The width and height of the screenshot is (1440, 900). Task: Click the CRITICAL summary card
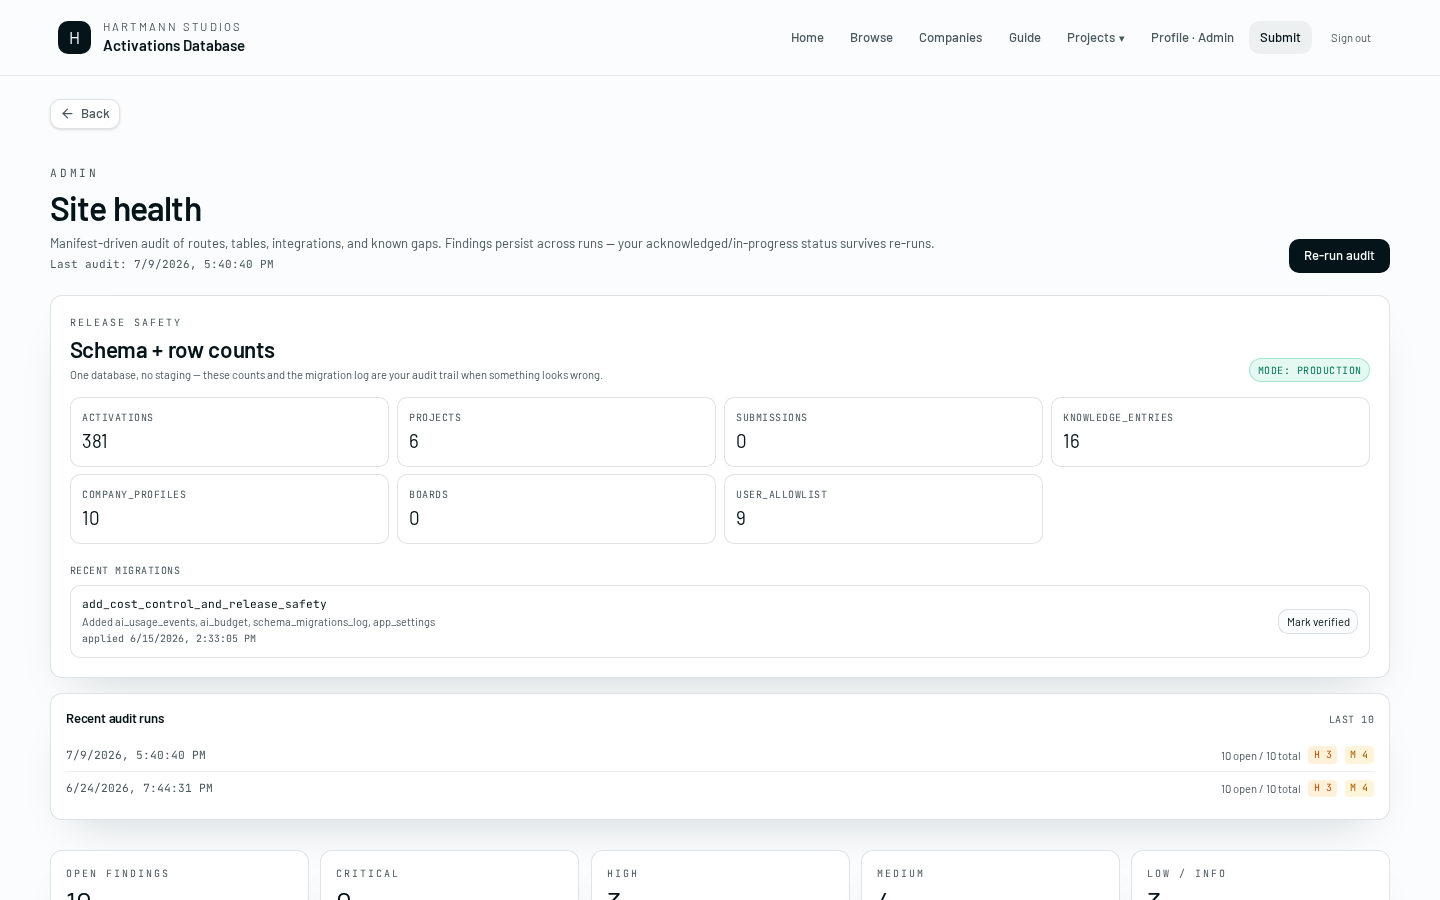tap(449, 875)
